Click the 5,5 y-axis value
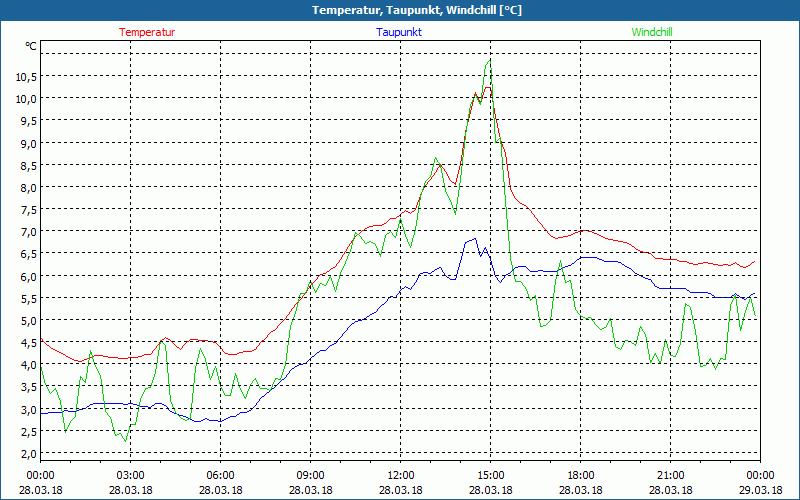The width and height of the screenshot is (800, 500). 28,298
